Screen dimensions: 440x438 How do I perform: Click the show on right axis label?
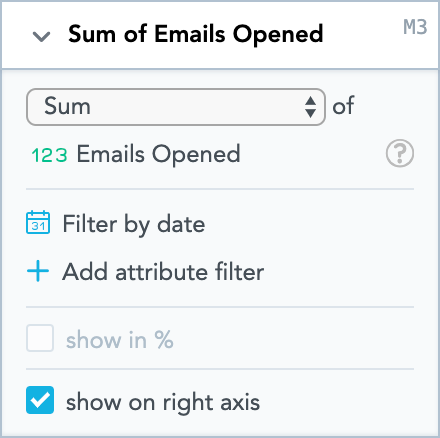click(x=163, y=402)
